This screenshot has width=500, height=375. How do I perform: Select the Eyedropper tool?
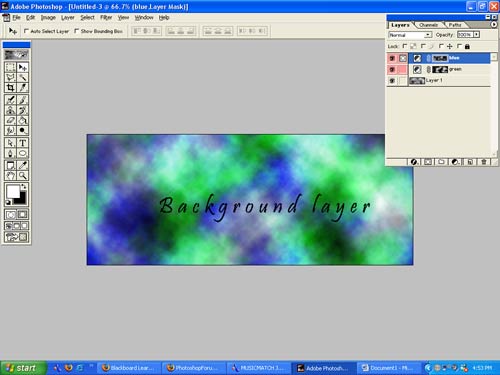click(x=22, y=165)
